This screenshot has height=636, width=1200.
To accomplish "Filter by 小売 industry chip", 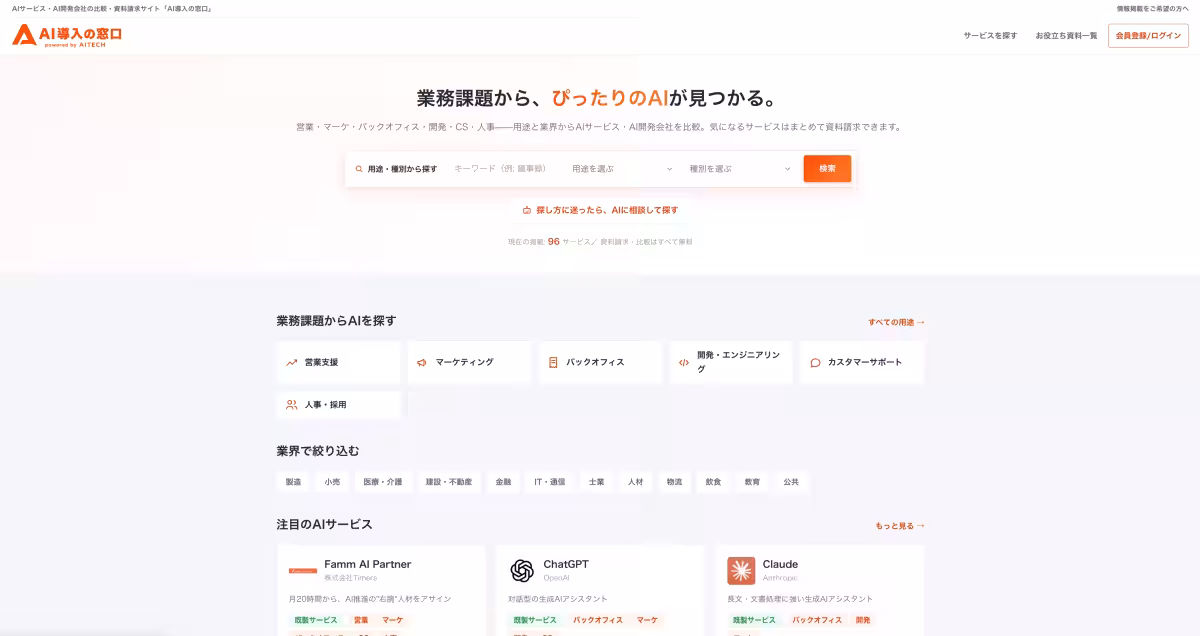I will (332, 482).
